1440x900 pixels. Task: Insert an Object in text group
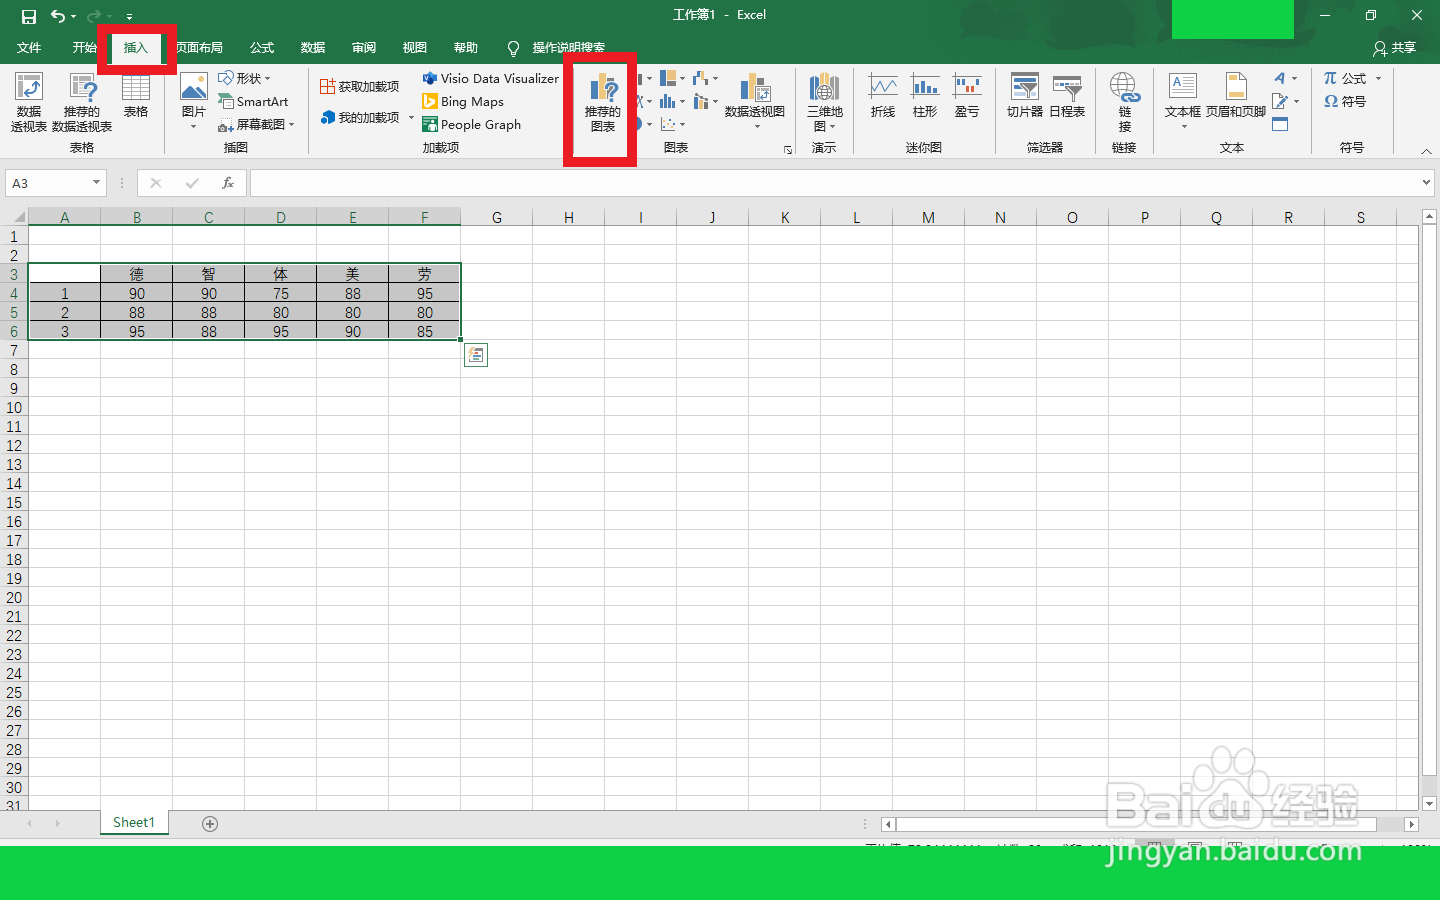coord(1280,124)
